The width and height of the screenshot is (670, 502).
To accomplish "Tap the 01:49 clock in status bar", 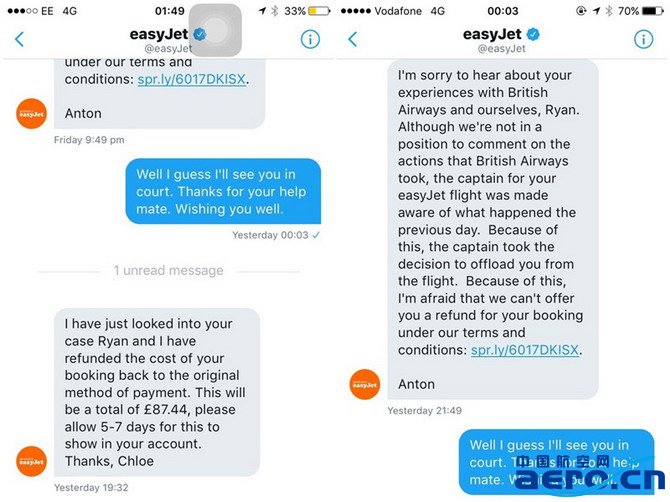I will point(170,11).
